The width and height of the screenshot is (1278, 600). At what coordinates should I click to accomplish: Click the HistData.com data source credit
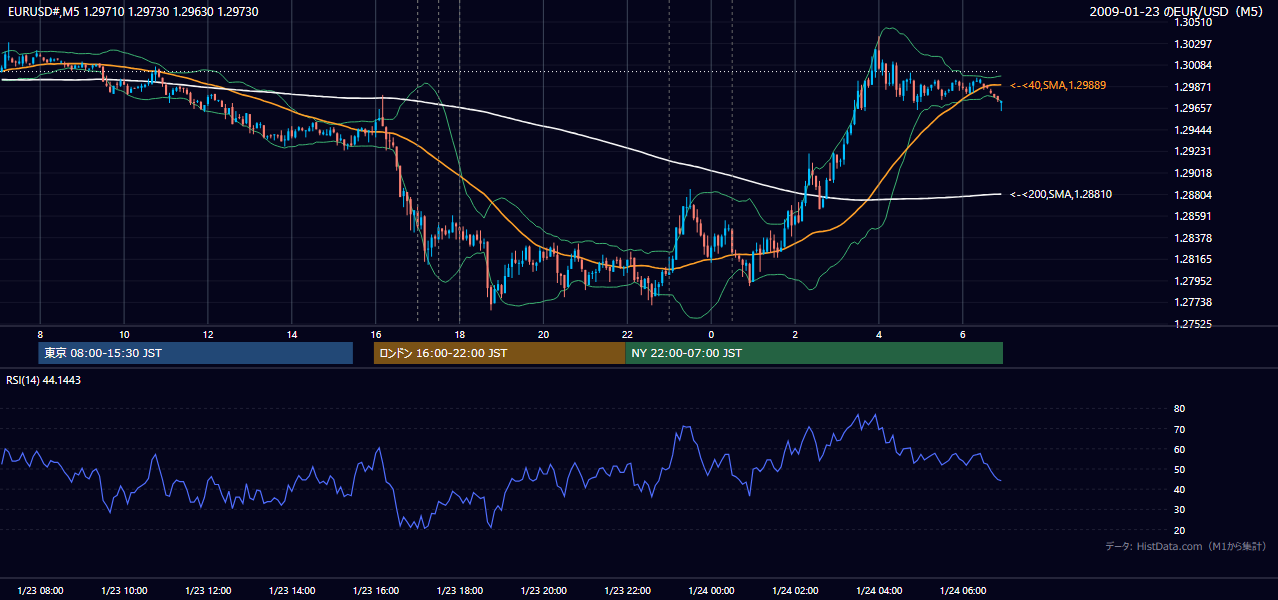click(1185, 546)
